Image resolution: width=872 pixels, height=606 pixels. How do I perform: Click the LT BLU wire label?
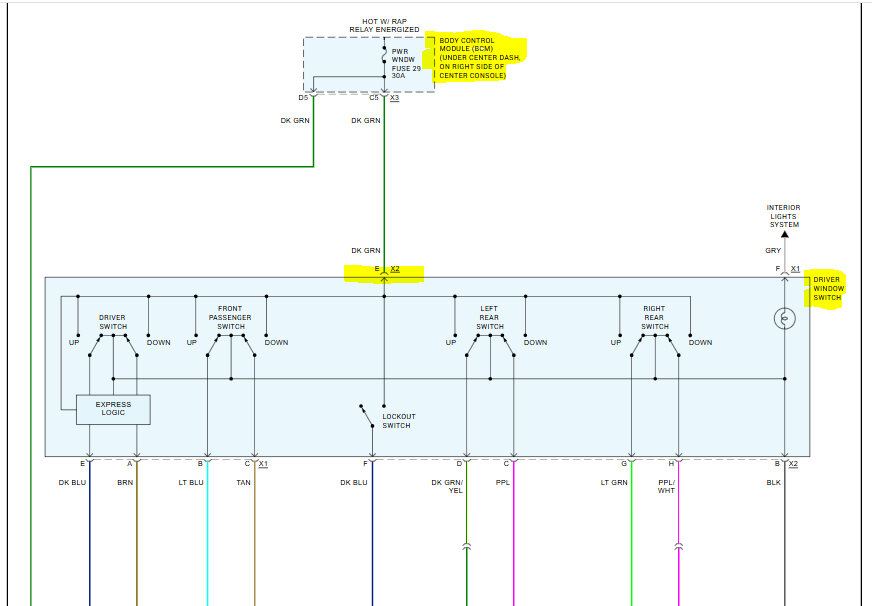(x=191, y=483)
